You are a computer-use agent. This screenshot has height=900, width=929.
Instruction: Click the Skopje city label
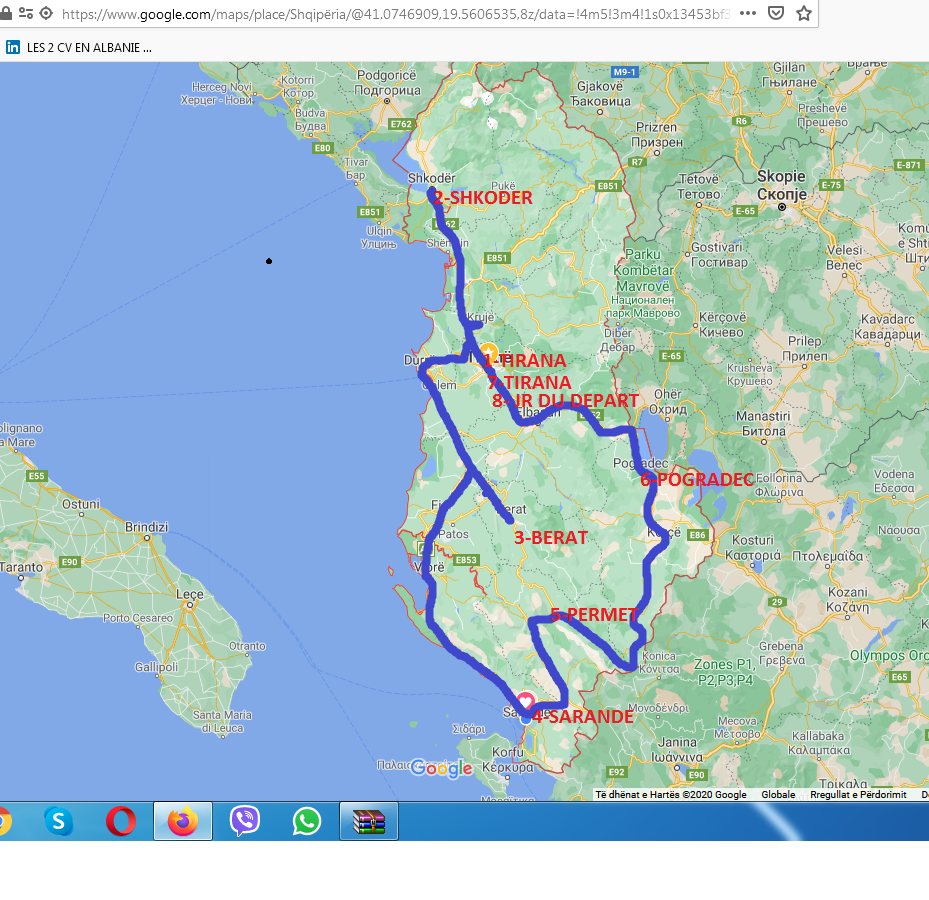pos(781,185)
